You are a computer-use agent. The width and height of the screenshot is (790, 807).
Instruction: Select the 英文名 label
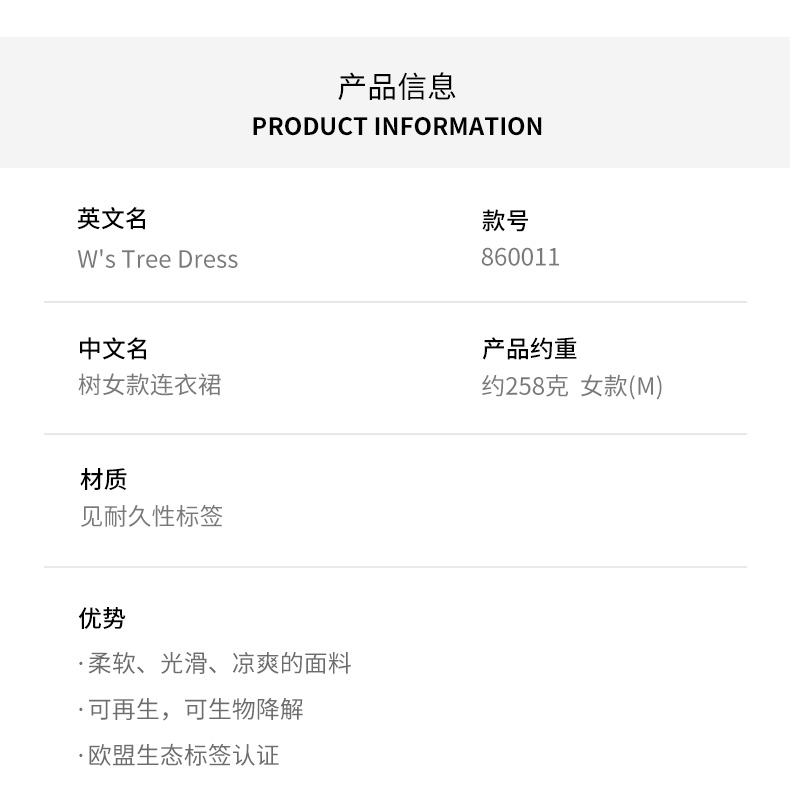tap(112, 218)
